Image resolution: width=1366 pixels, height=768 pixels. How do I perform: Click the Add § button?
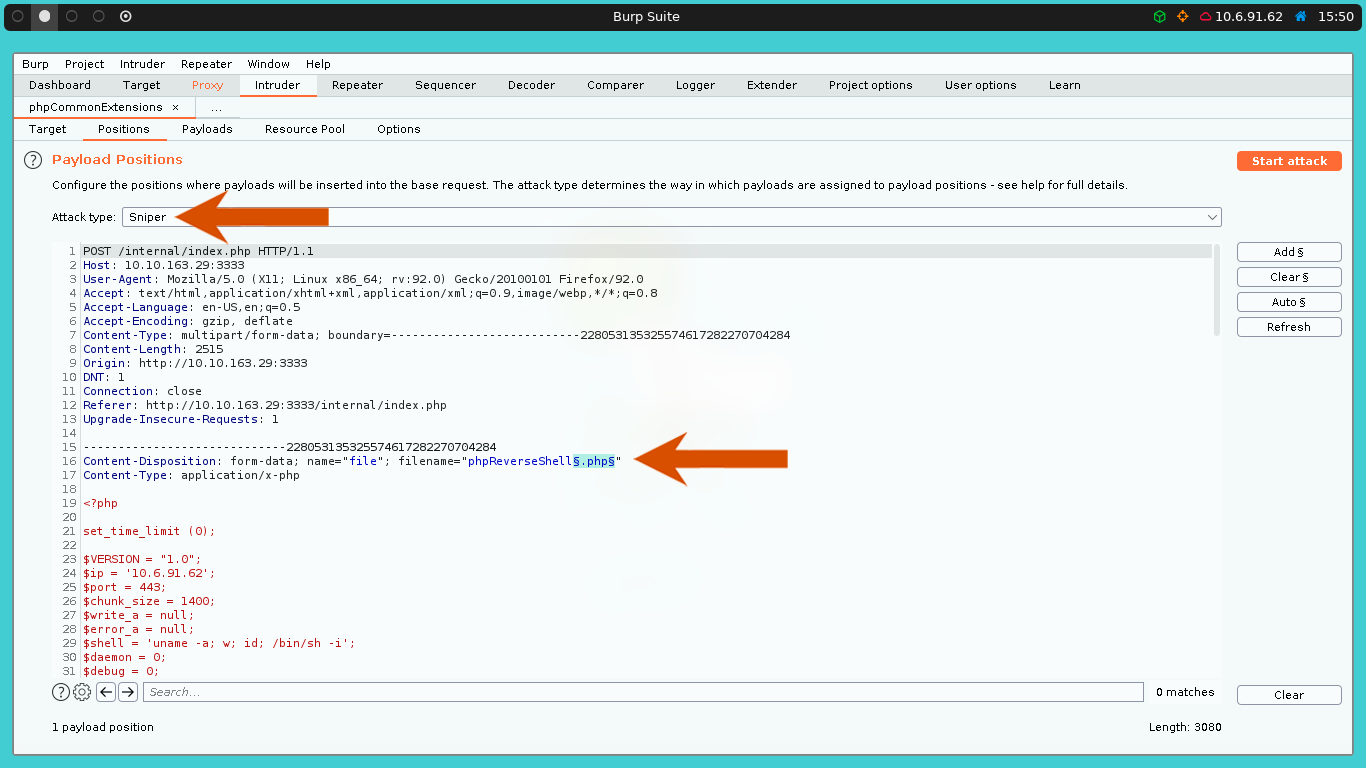[1289, 252]
